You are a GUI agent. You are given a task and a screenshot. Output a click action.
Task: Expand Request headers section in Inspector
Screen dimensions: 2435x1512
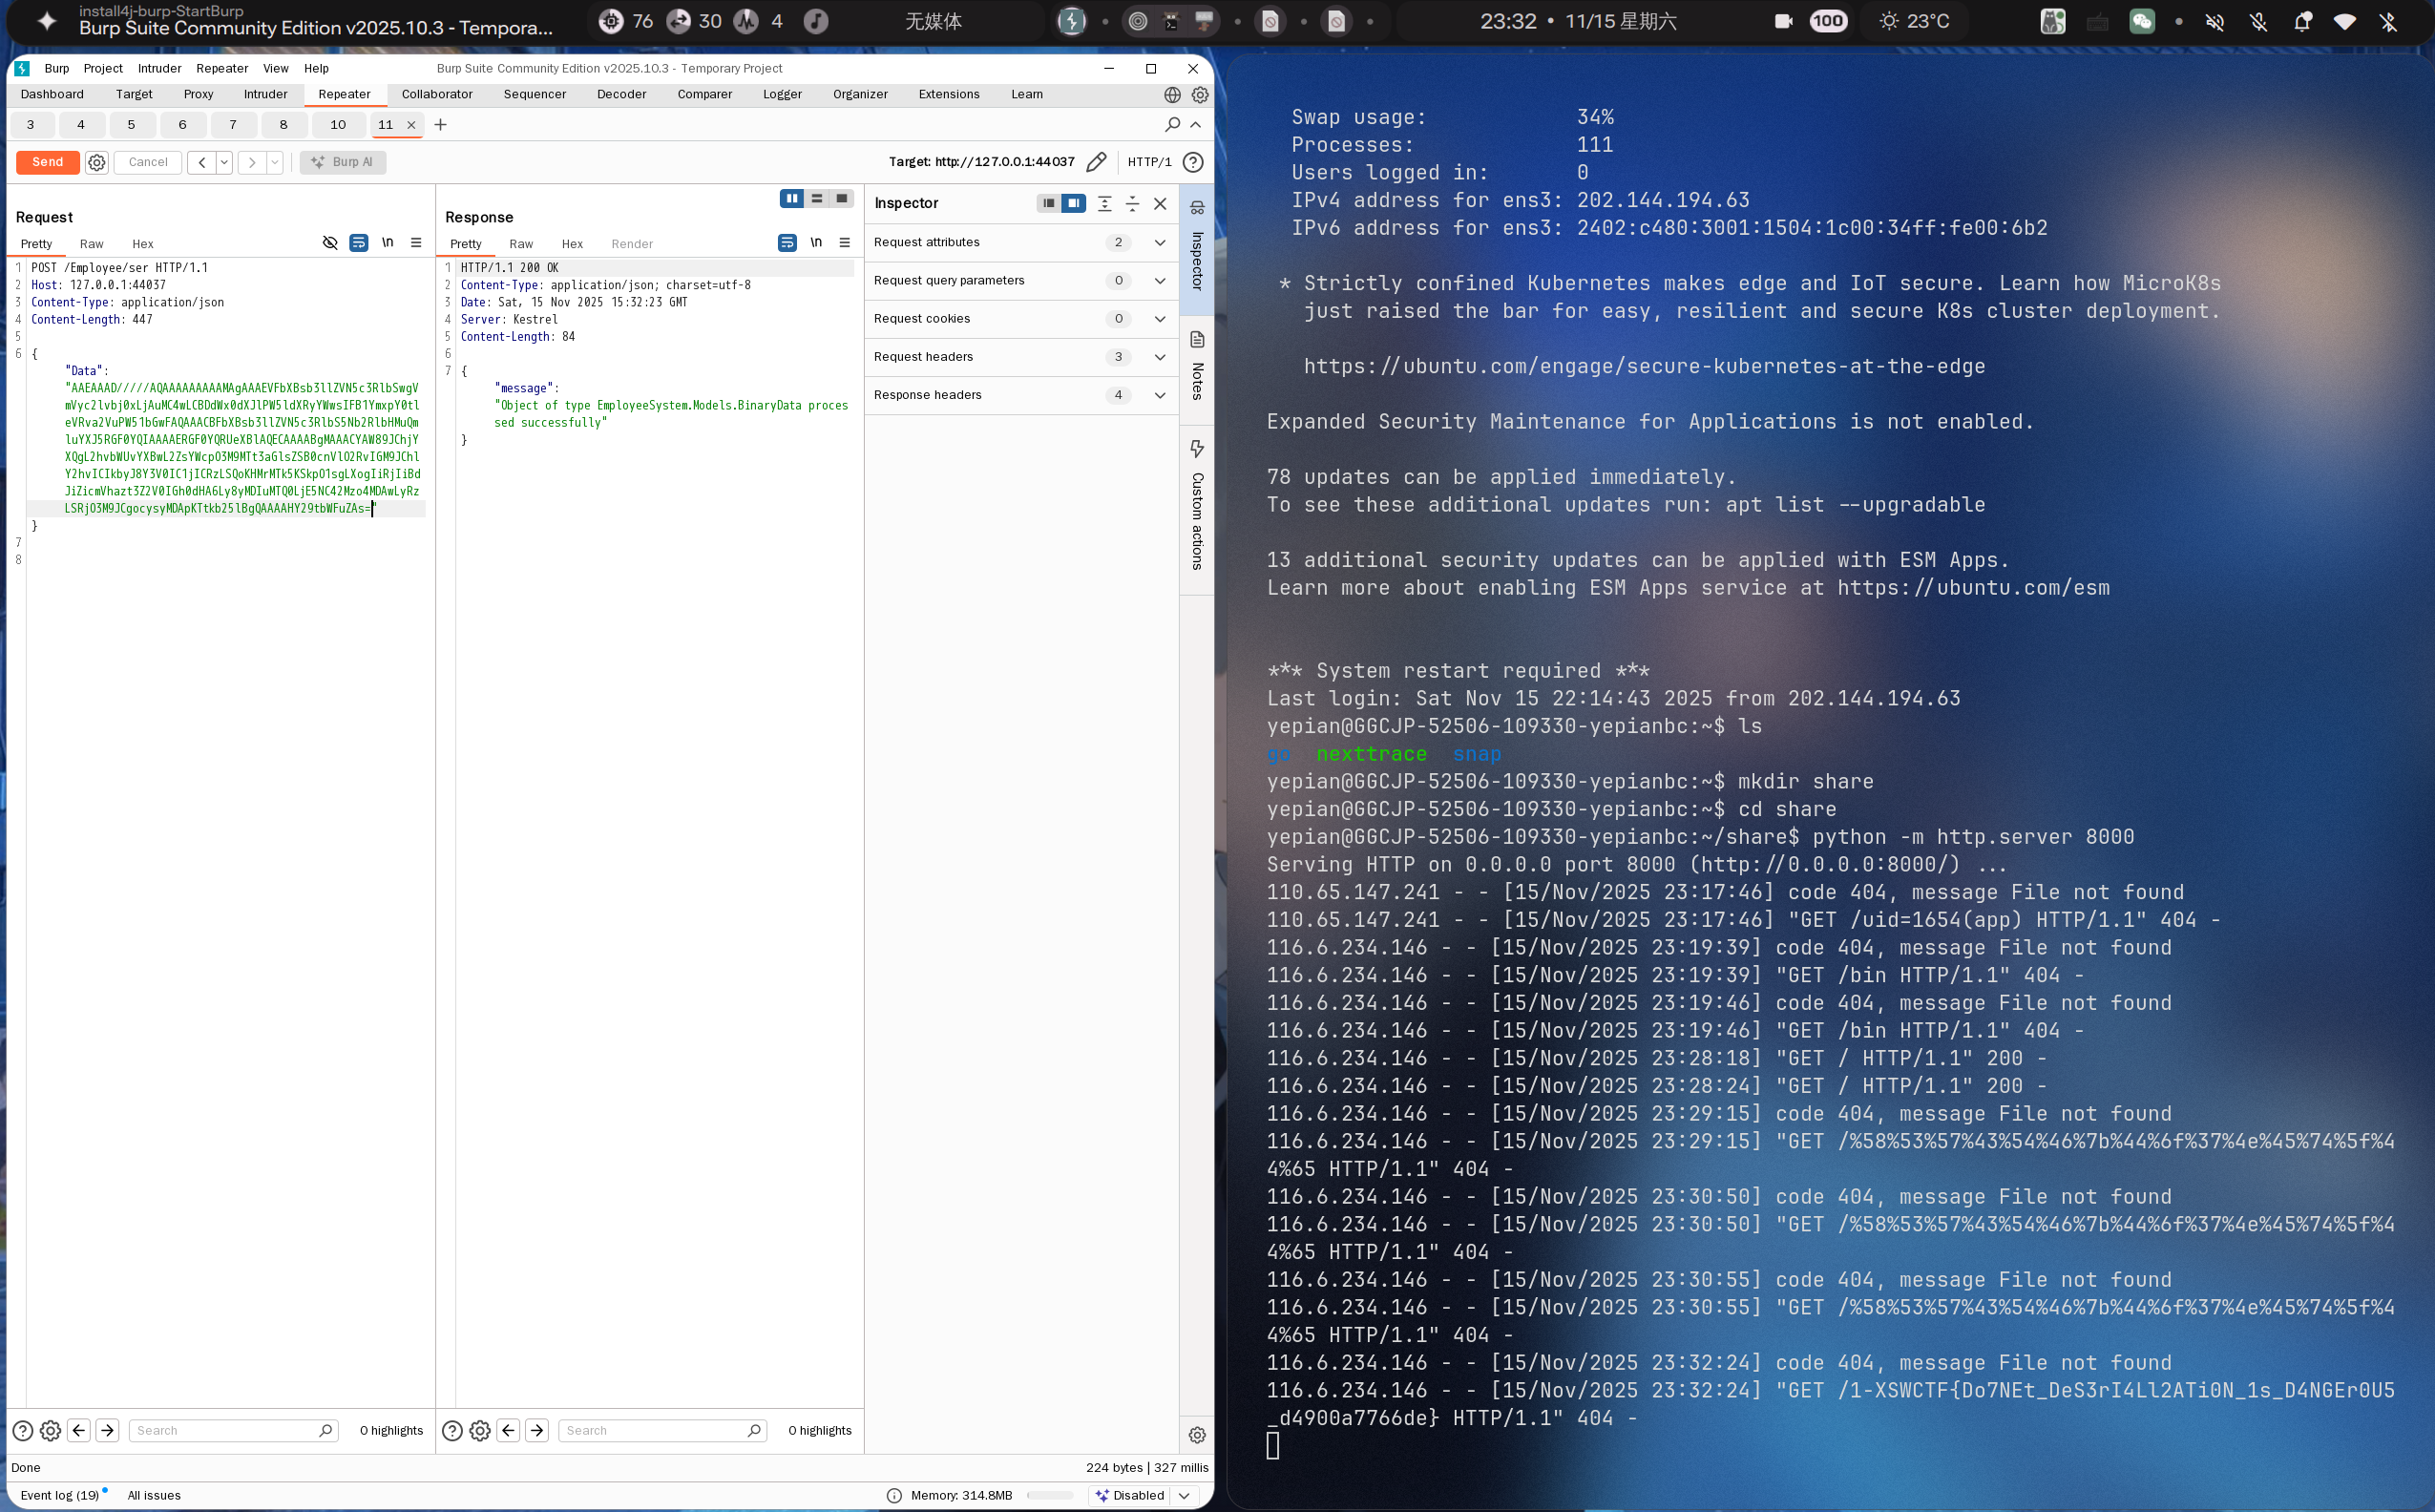coord(1160,357)
